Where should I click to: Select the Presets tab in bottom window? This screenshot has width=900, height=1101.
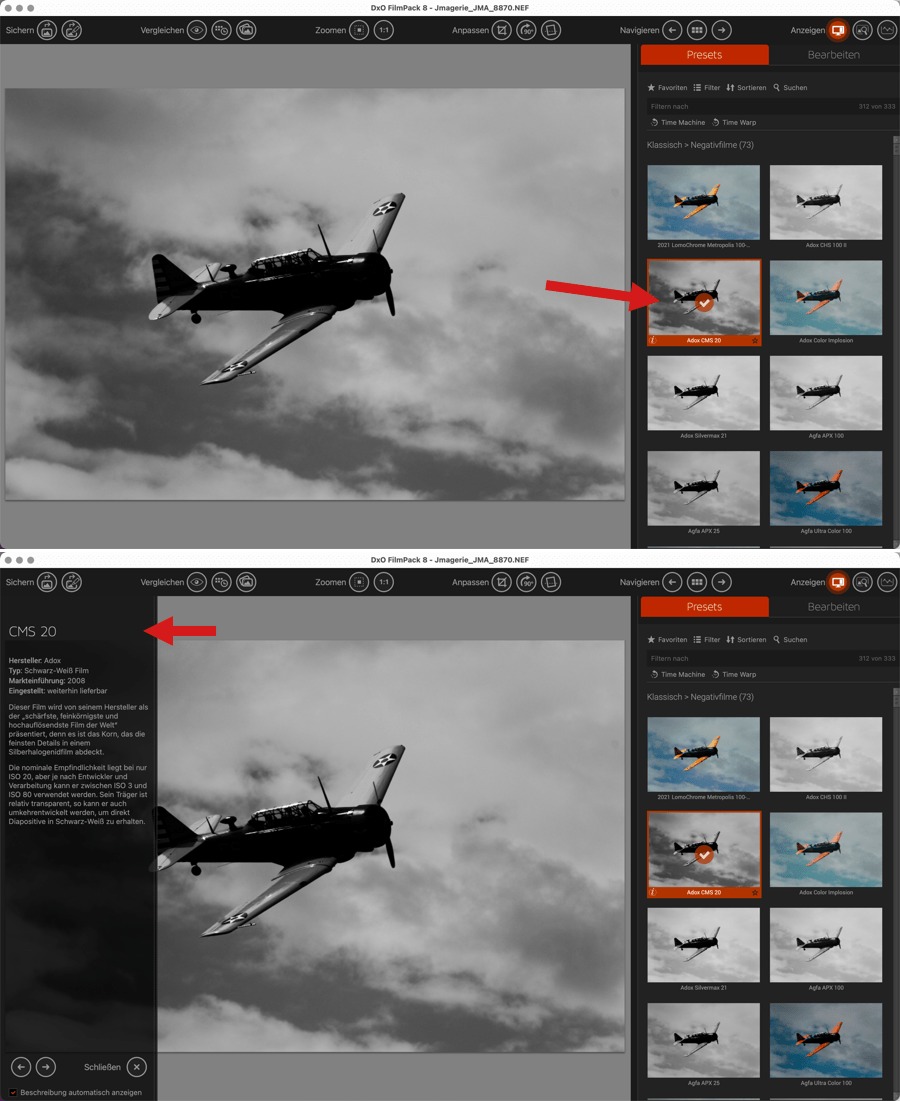(704, 607)
